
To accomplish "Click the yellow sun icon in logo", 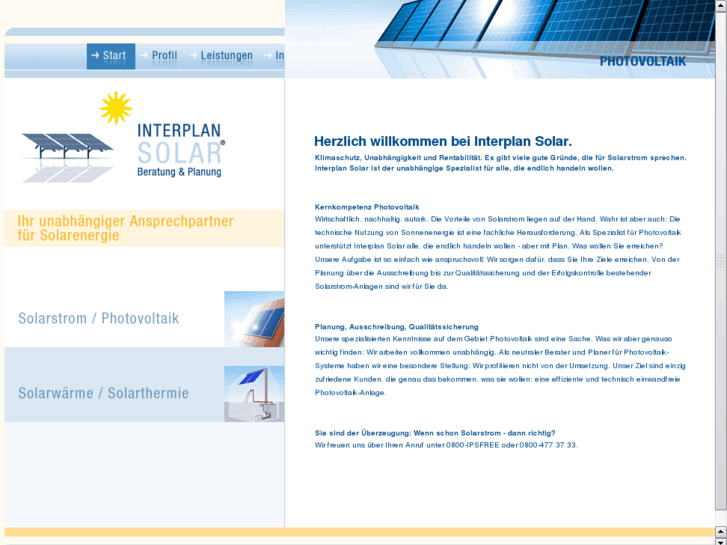I will pyautogui.click(x=116, y=107).
